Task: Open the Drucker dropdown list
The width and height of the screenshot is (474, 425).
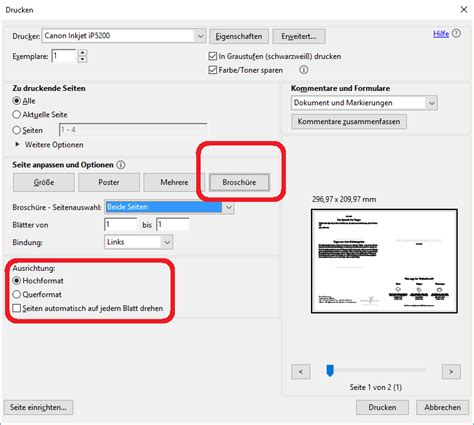Action: [x=200, y=36]
